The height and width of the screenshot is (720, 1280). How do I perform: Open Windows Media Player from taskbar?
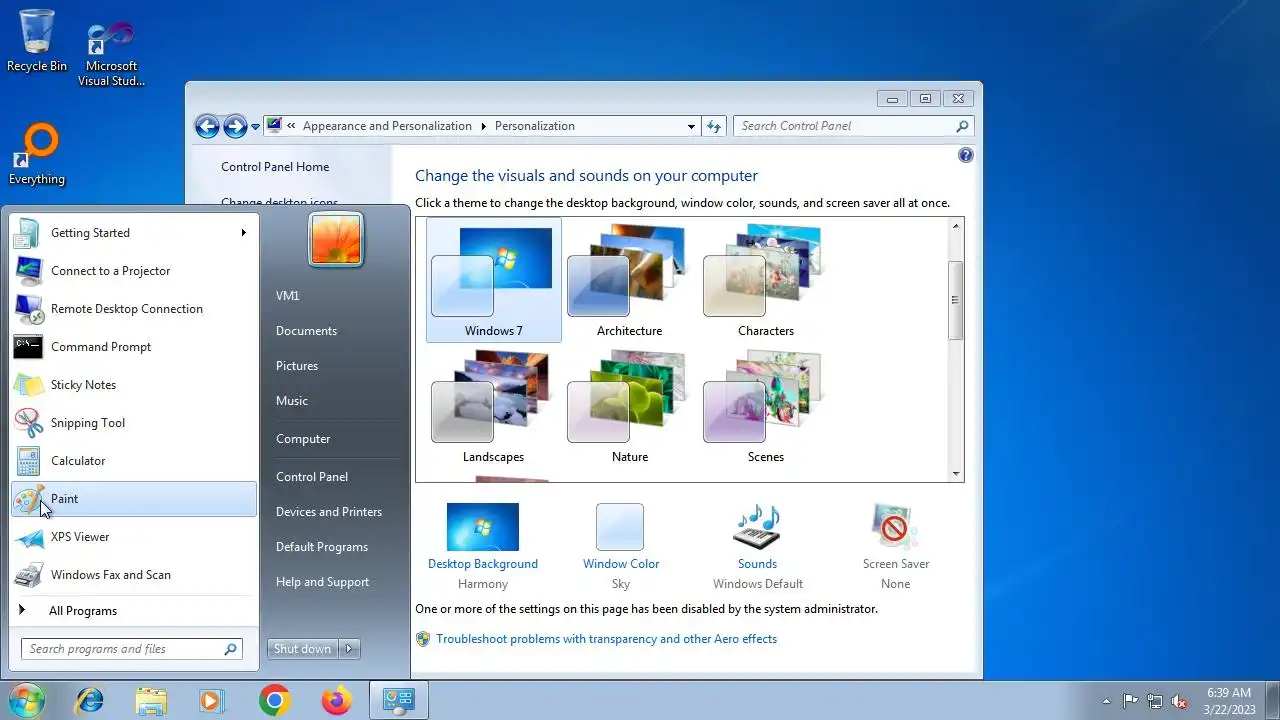coord(212,701)
